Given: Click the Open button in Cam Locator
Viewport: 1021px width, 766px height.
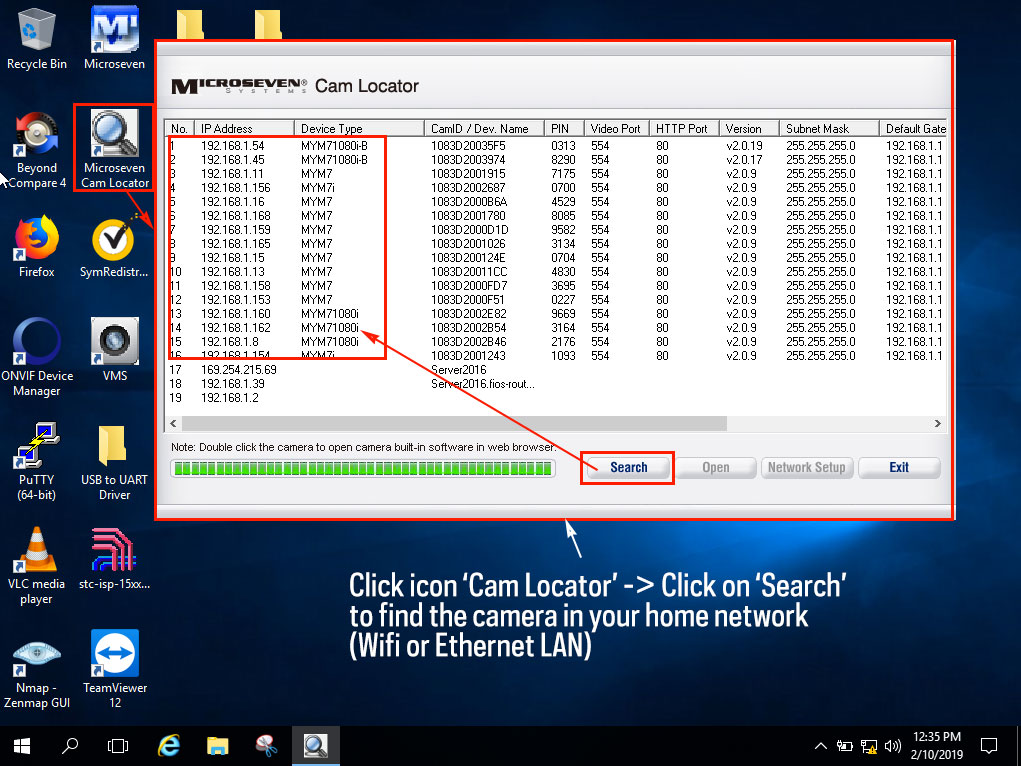Looking at the screenshot, I should pos(716,468).
